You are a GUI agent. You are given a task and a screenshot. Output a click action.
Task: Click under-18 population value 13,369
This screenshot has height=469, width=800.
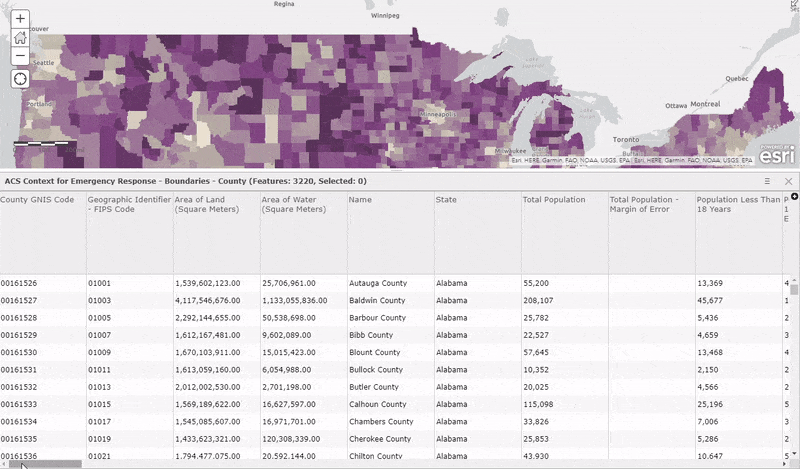[x=710, y=283]
